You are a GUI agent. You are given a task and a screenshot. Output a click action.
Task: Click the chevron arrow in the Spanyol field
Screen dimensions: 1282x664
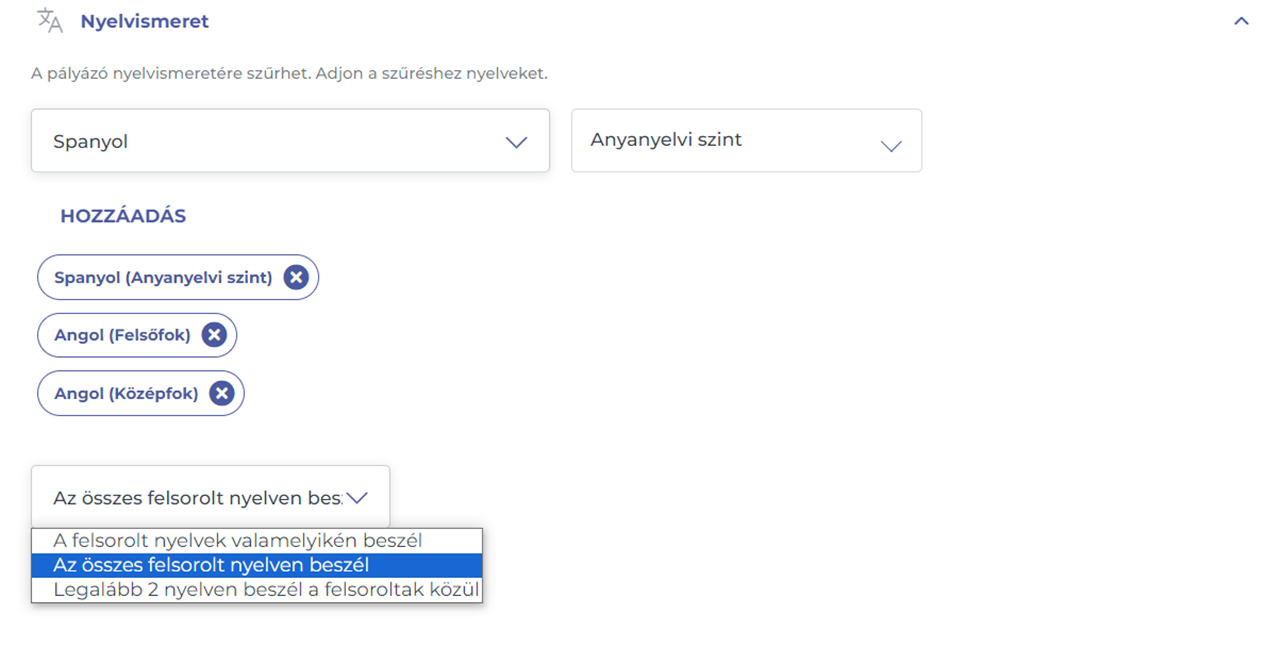point(516,142)
